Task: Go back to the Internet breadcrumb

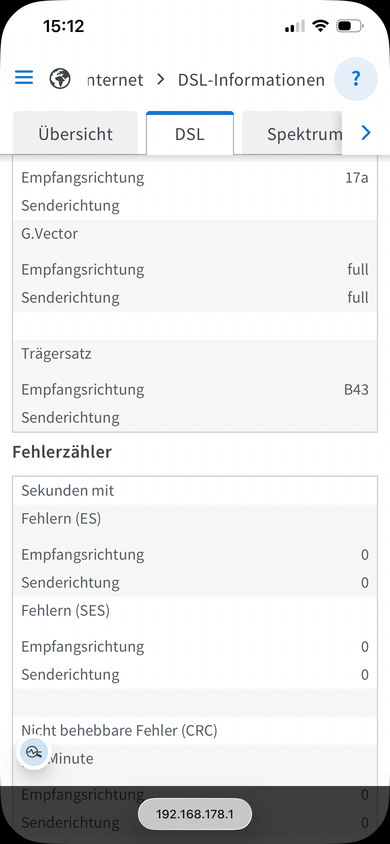Action: point(115,80)
